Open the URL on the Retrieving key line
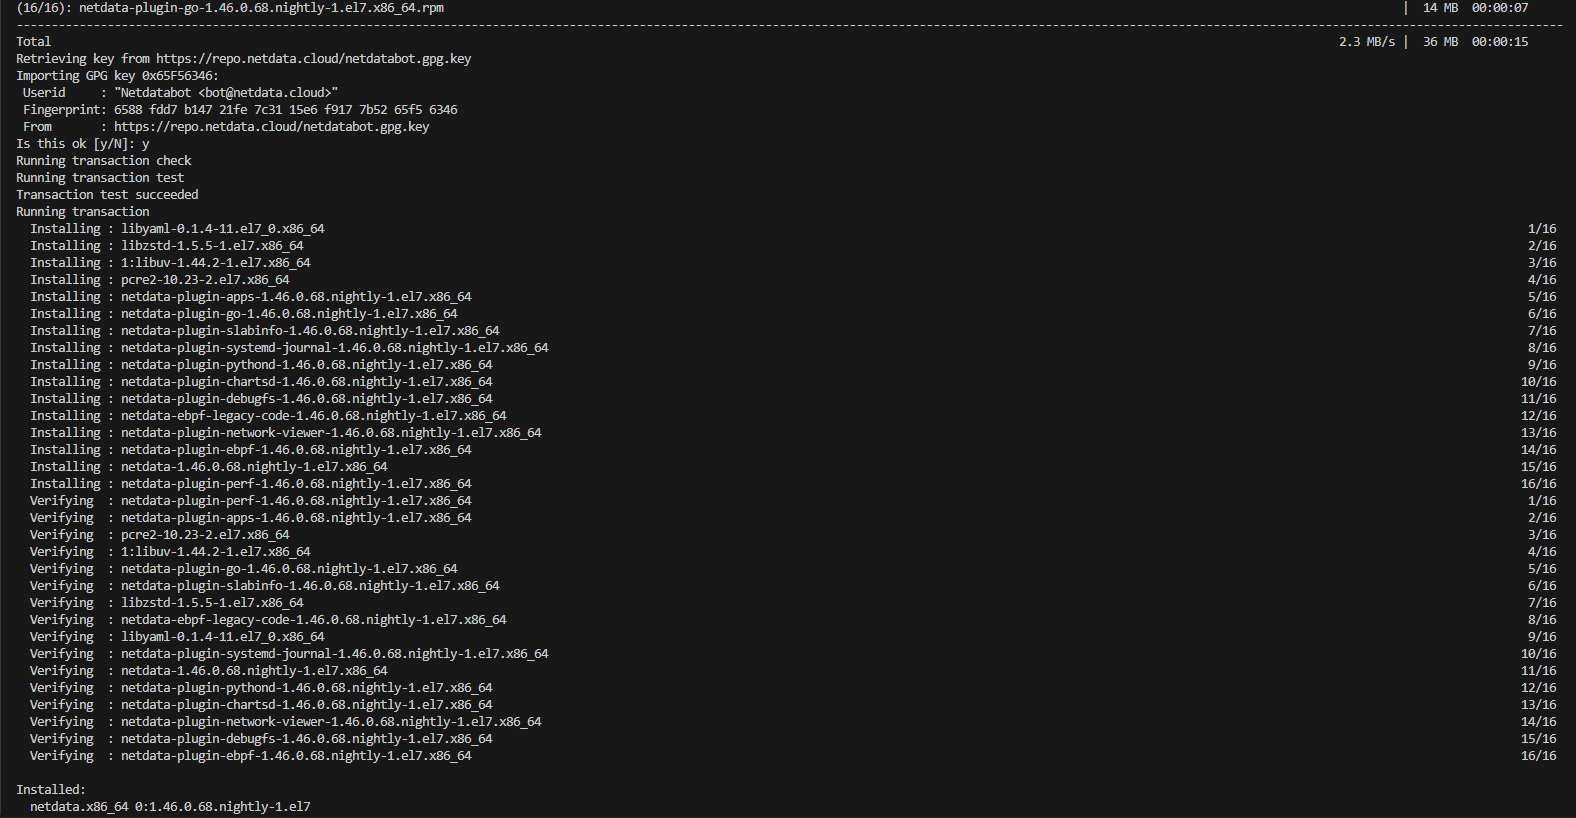Viewport: 1576px width, 818px height. 313,59
